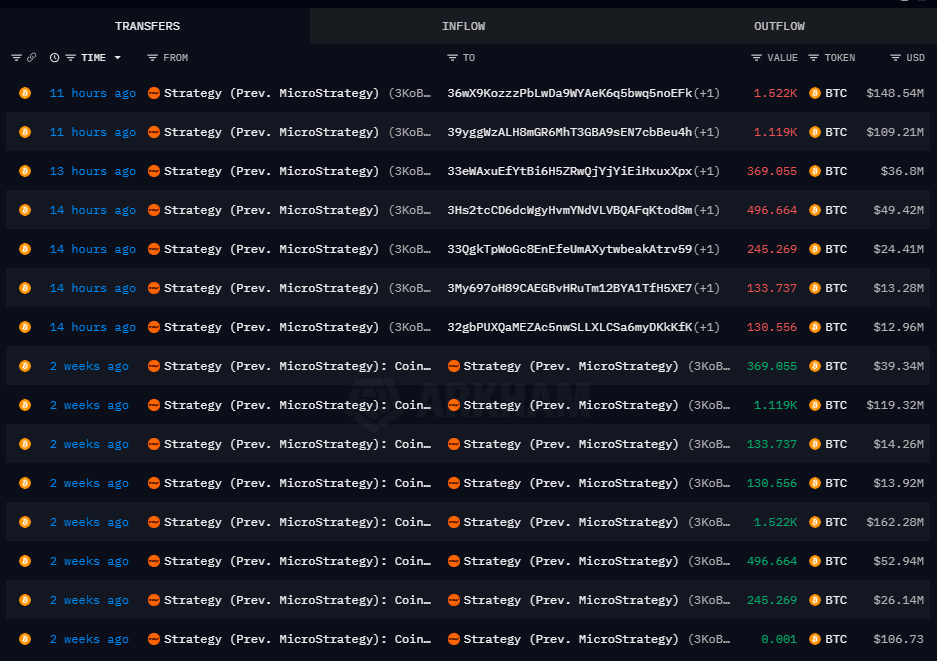Open the TO column filter

(x=452, y=57)
